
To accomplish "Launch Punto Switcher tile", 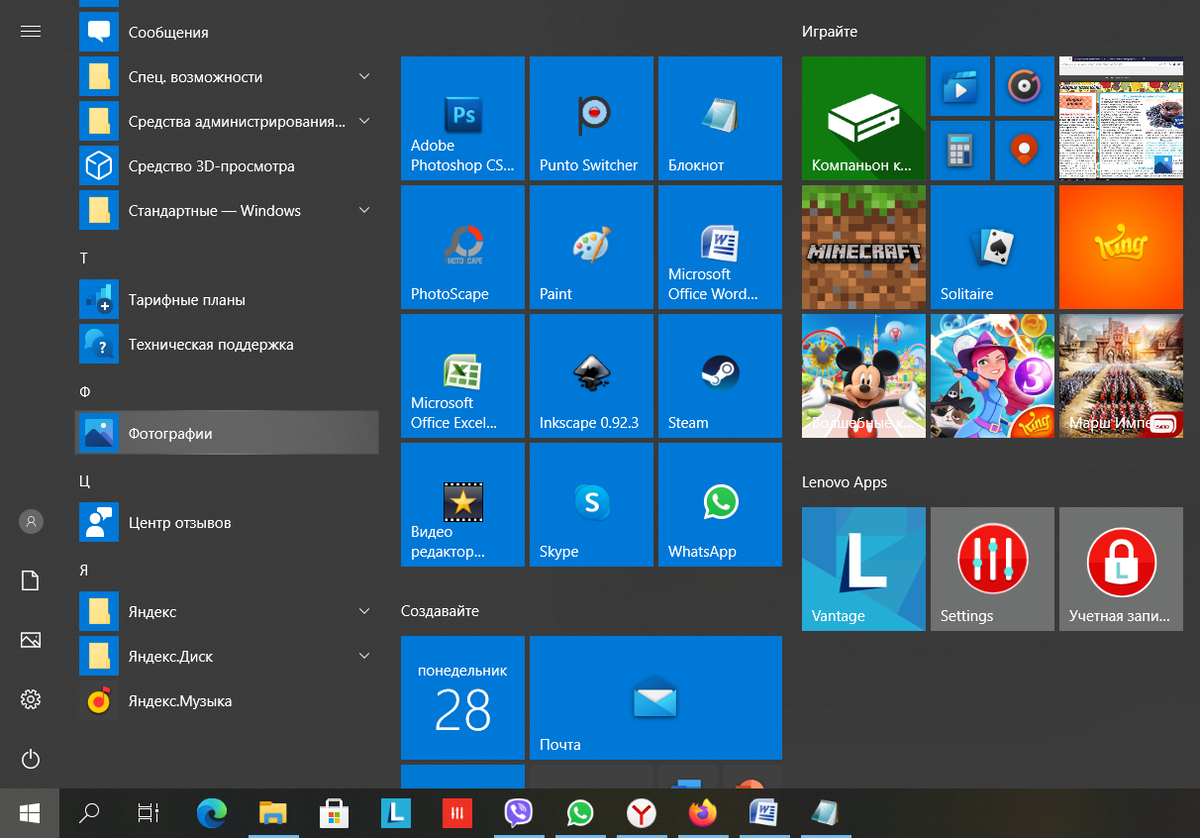I will (591, 118).
